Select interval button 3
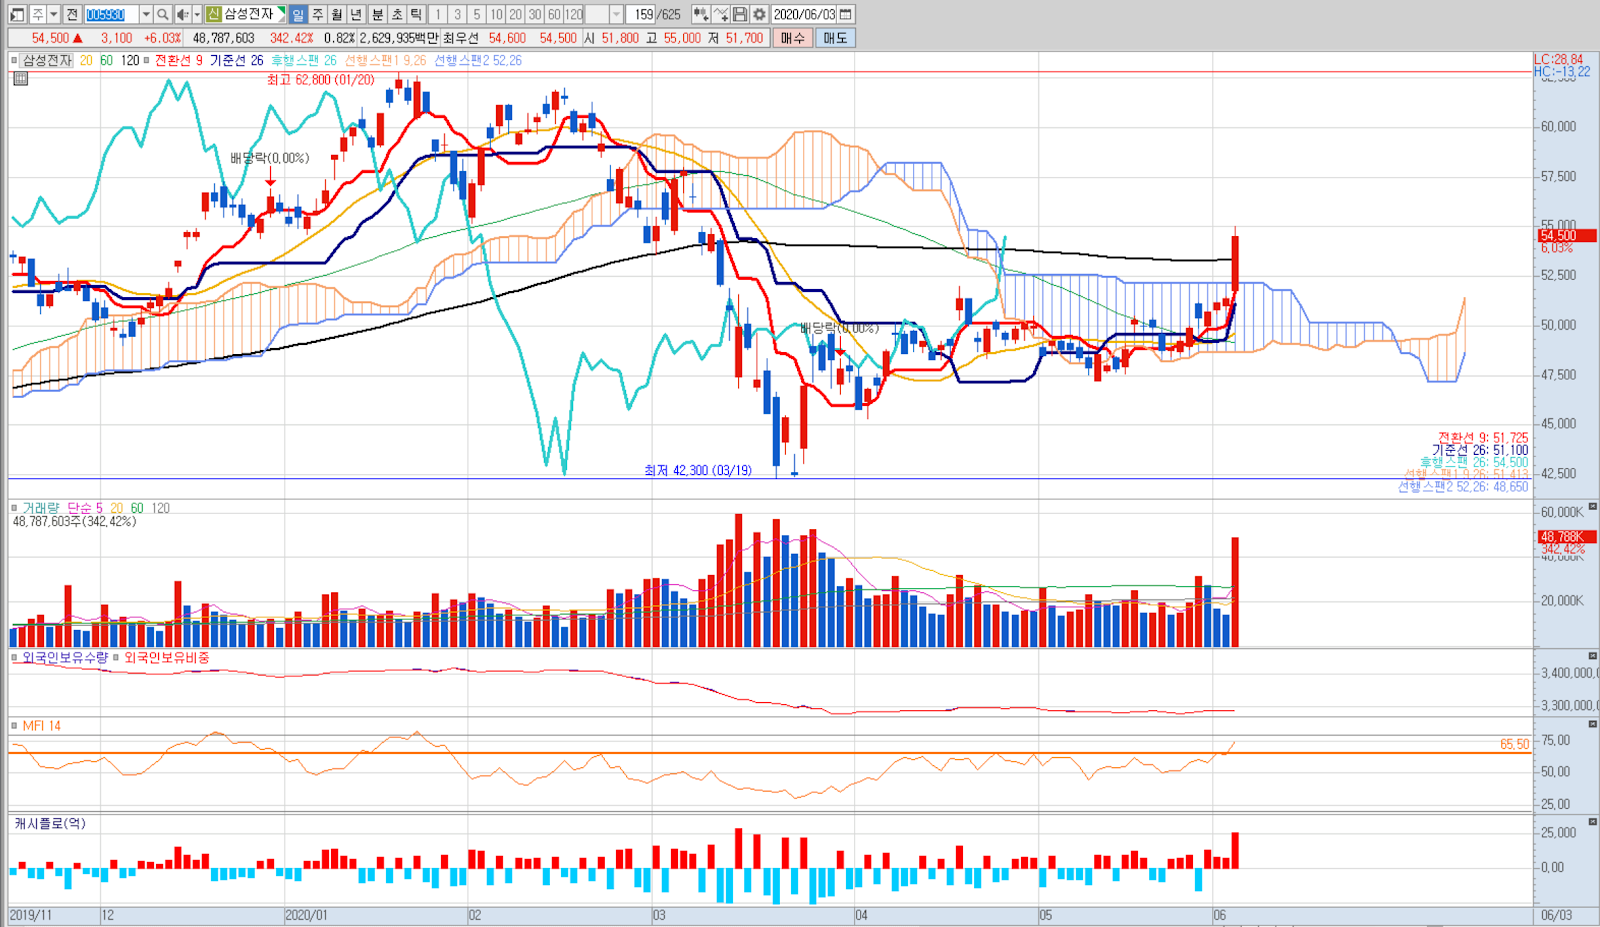This screenshot has width=1600, height=927. click(457, 14)
